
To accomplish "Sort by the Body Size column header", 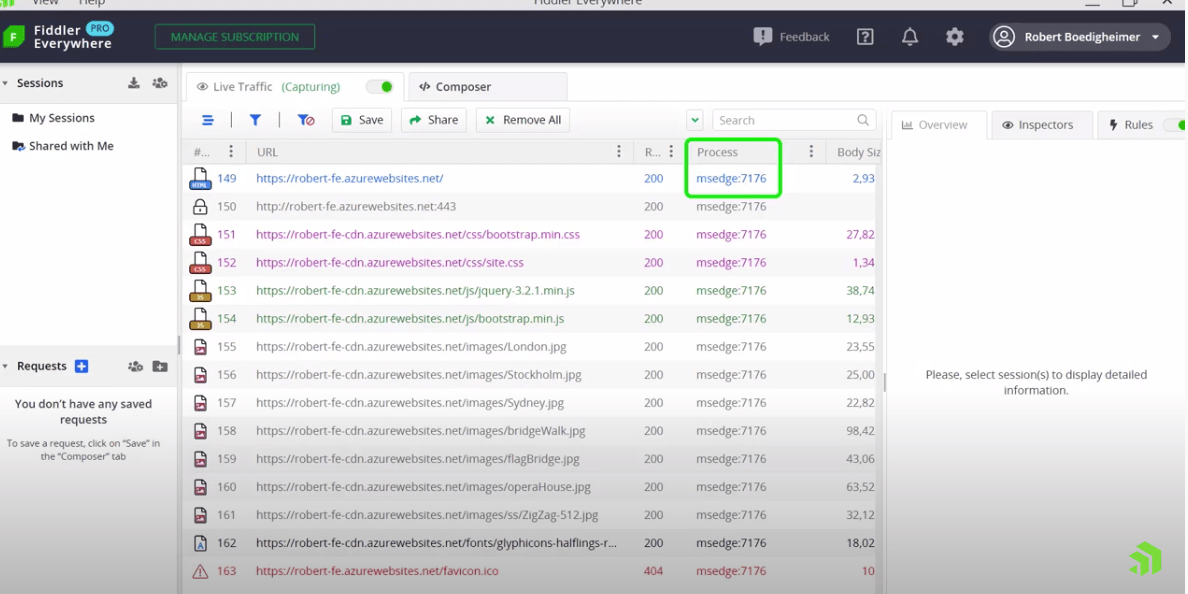I will pos(858,152).
